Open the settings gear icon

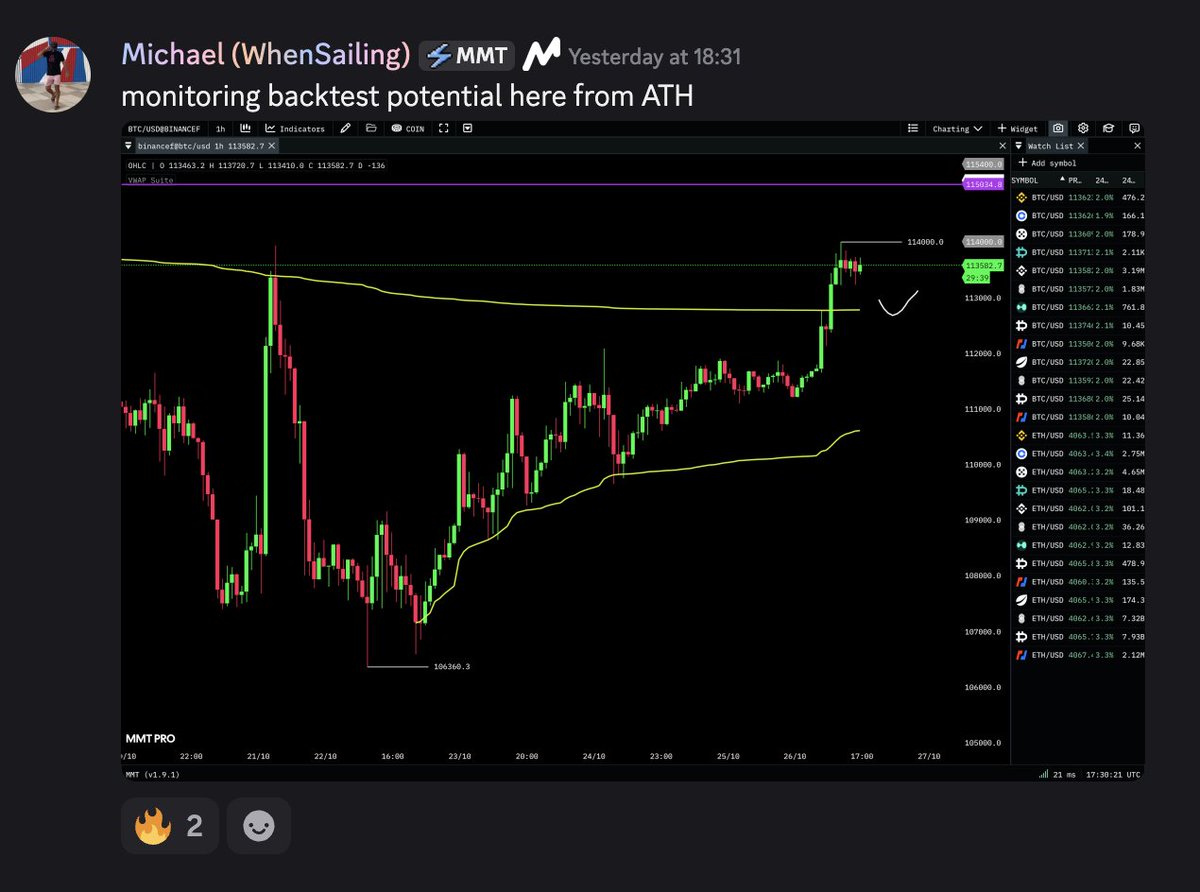[1083, 128]
